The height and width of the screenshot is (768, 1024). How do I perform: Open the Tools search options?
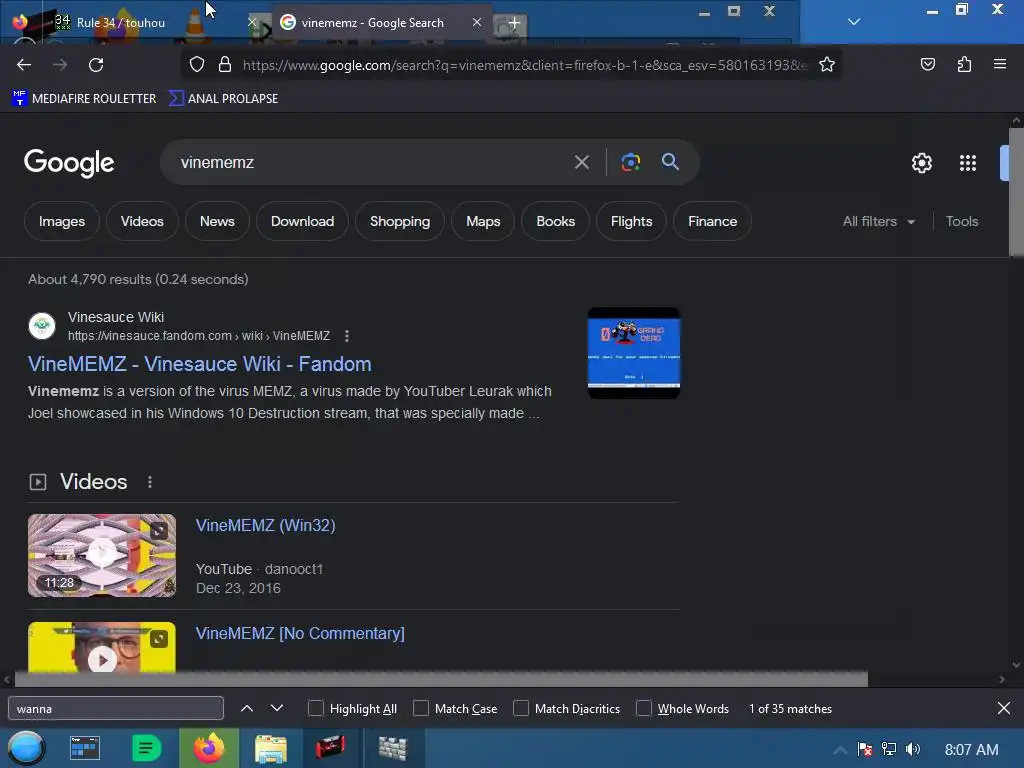tap(961, 221)
